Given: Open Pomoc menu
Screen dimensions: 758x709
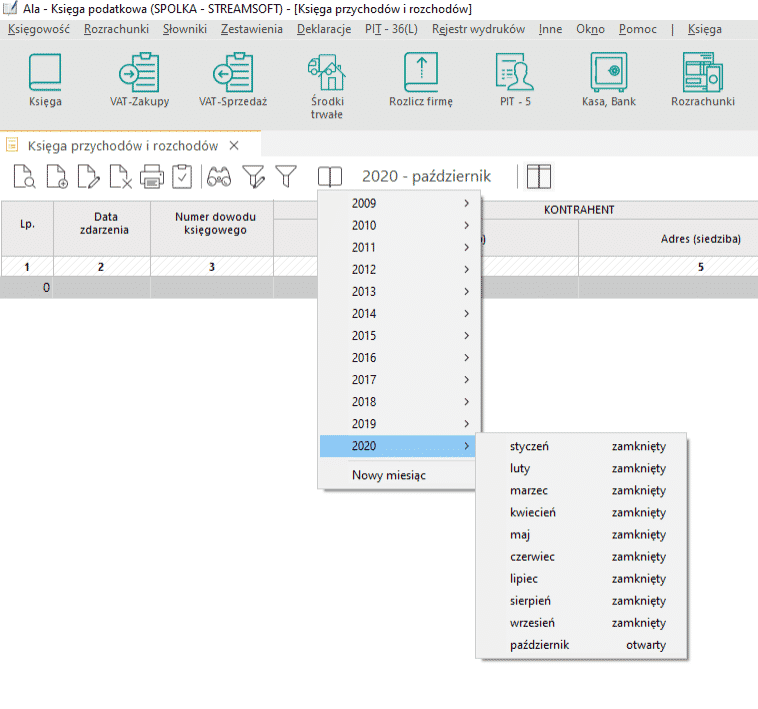Looking at the screenshot, I should click(x=638, y=29).
